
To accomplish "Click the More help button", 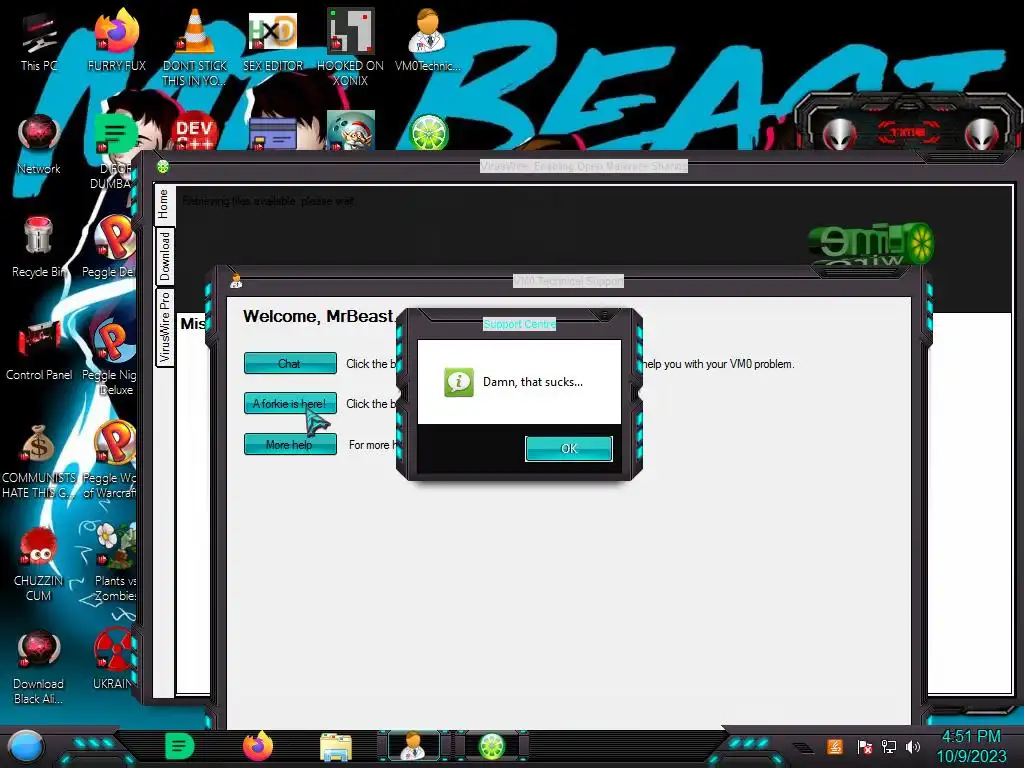I will [290, 444].
